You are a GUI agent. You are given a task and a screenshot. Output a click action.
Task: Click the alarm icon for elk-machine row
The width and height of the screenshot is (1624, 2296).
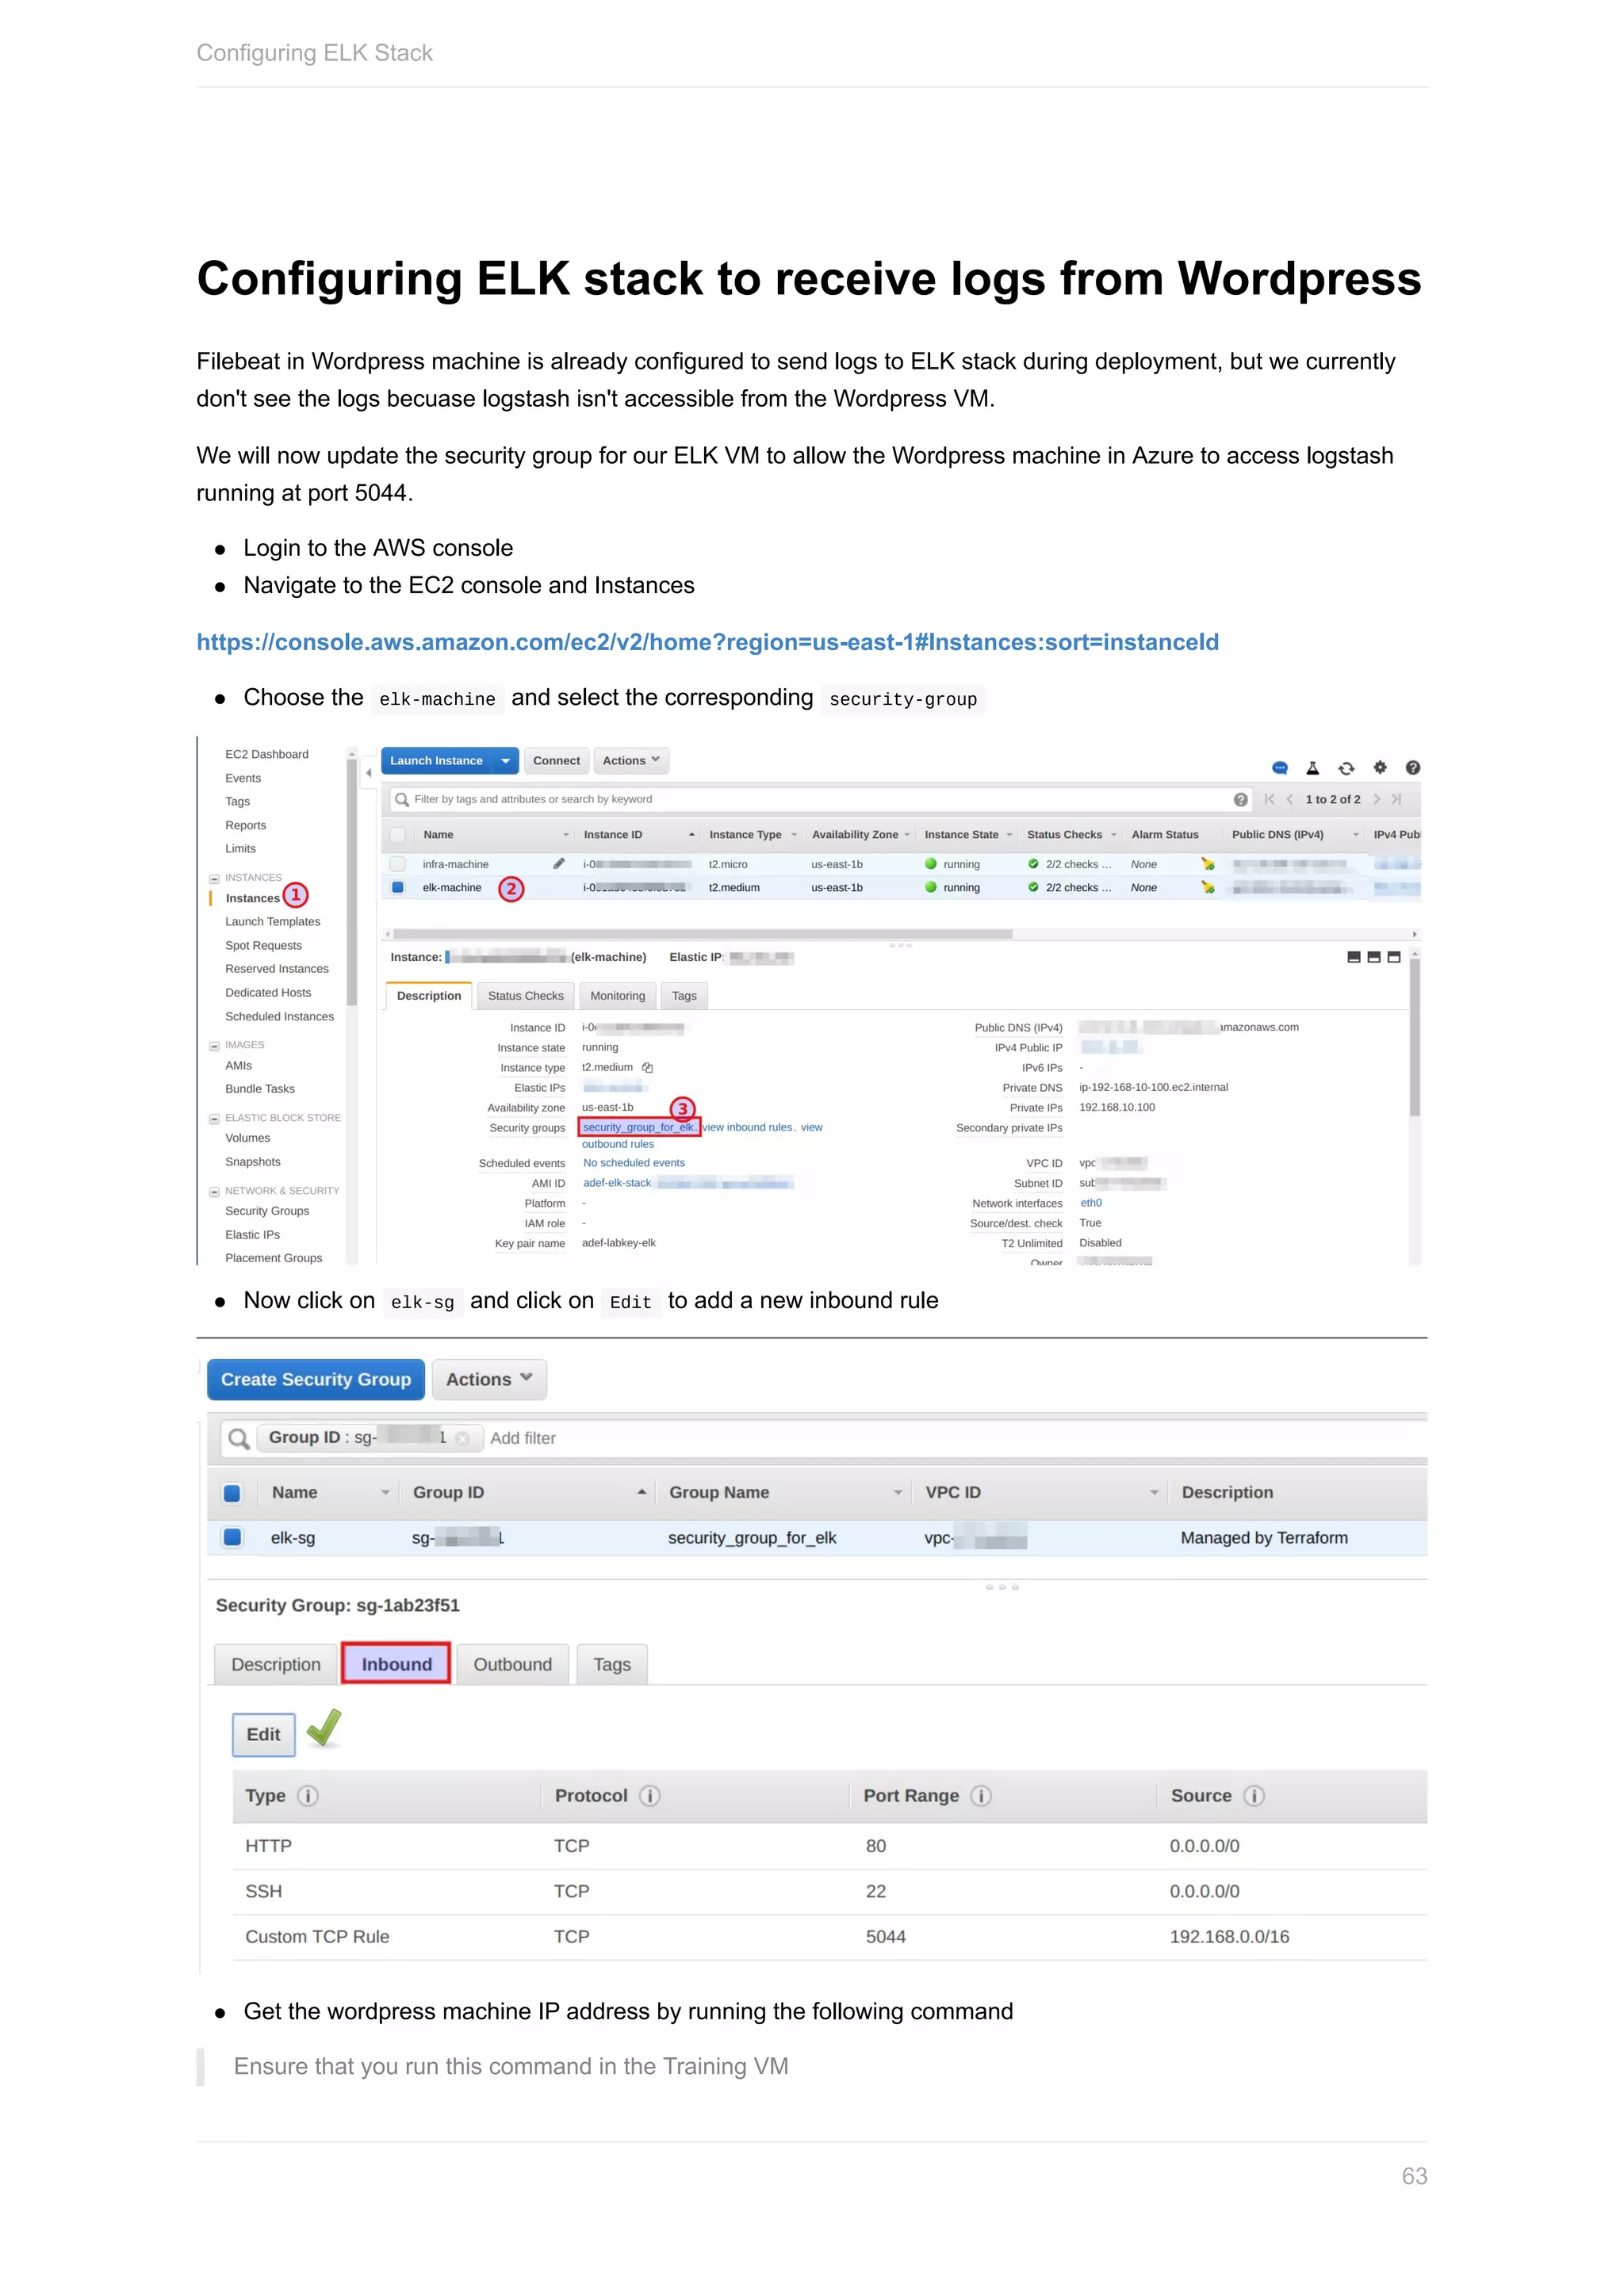tap(1208, 887)
